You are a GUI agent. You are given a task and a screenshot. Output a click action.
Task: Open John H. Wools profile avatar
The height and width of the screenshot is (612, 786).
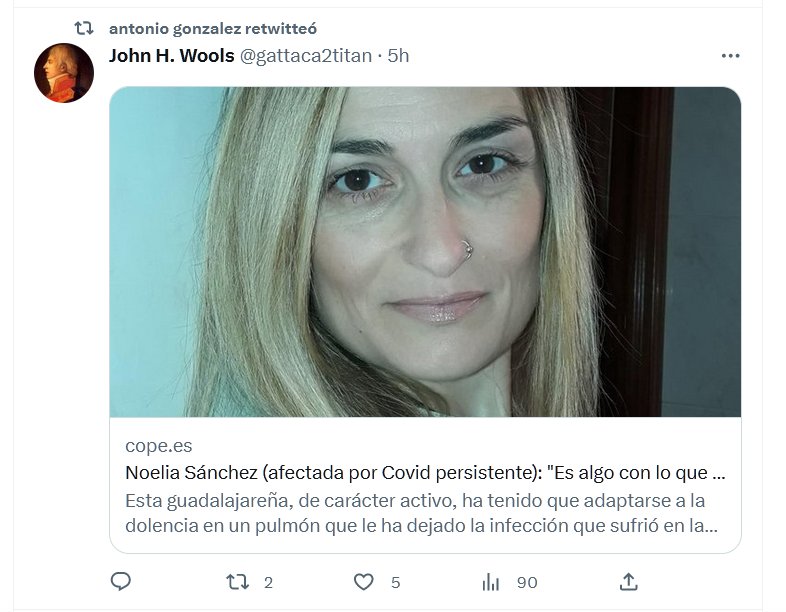(x=64, y=73)
